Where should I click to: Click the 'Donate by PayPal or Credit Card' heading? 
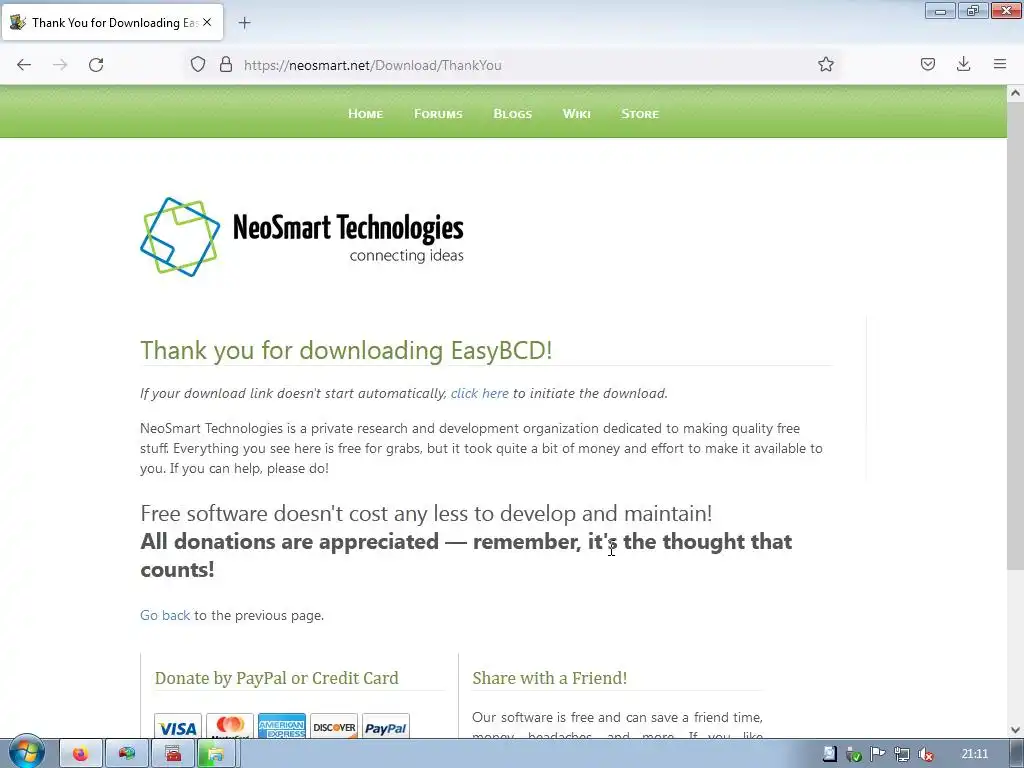[276, 678]
